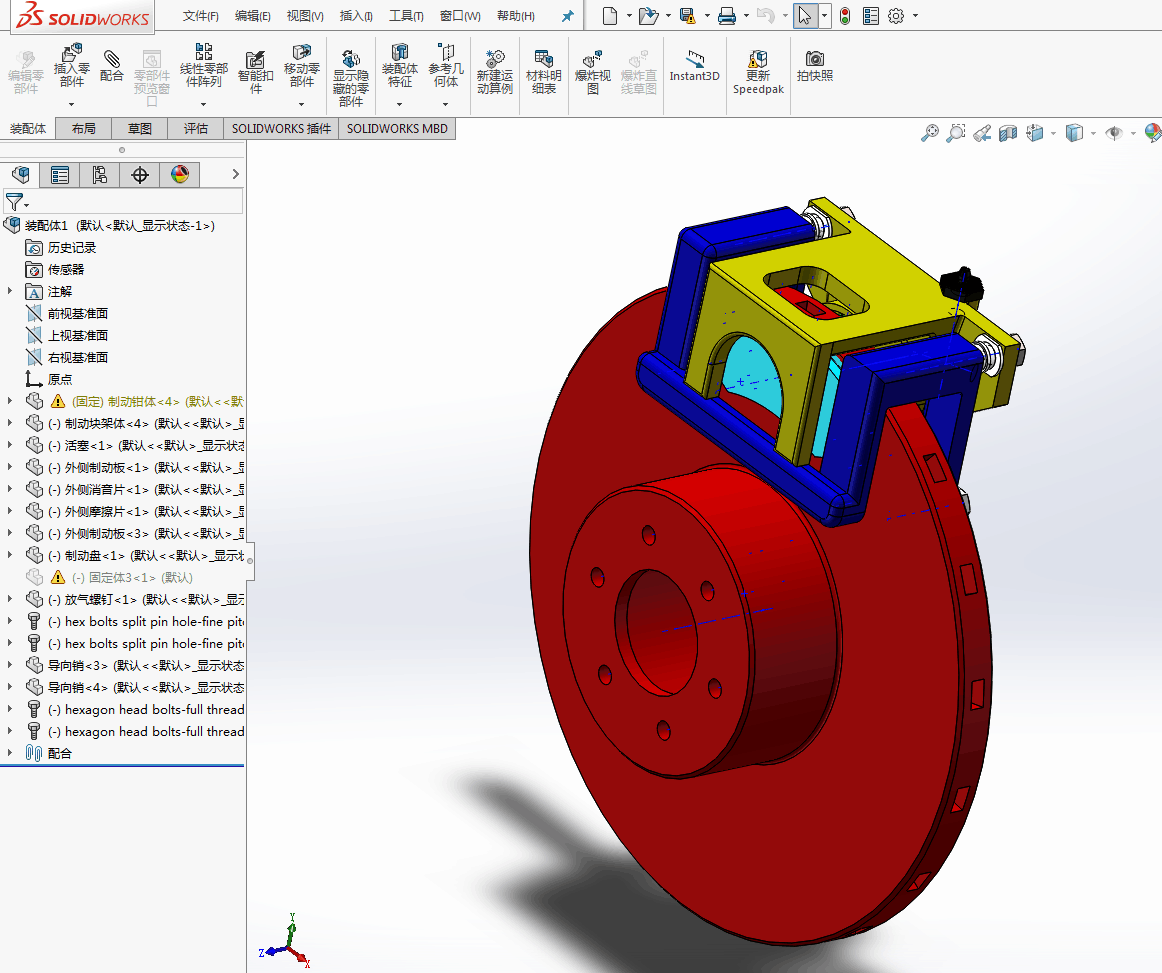Viewport: 1162px width, 973px height.
Task: Open 材料明细表 (Bill of Materials) tool
Action: (x=543, y=71)
